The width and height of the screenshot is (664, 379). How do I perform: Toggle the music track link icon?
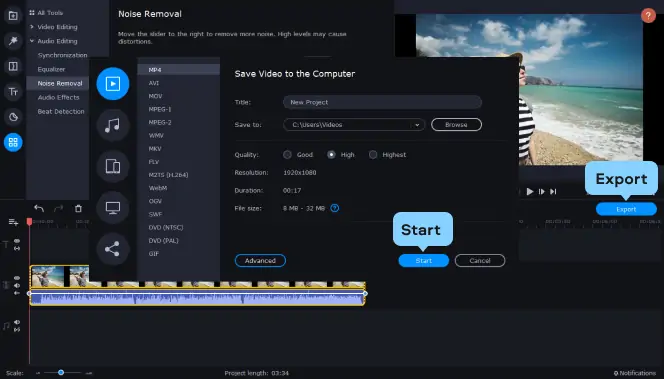[x=17, y=329]
